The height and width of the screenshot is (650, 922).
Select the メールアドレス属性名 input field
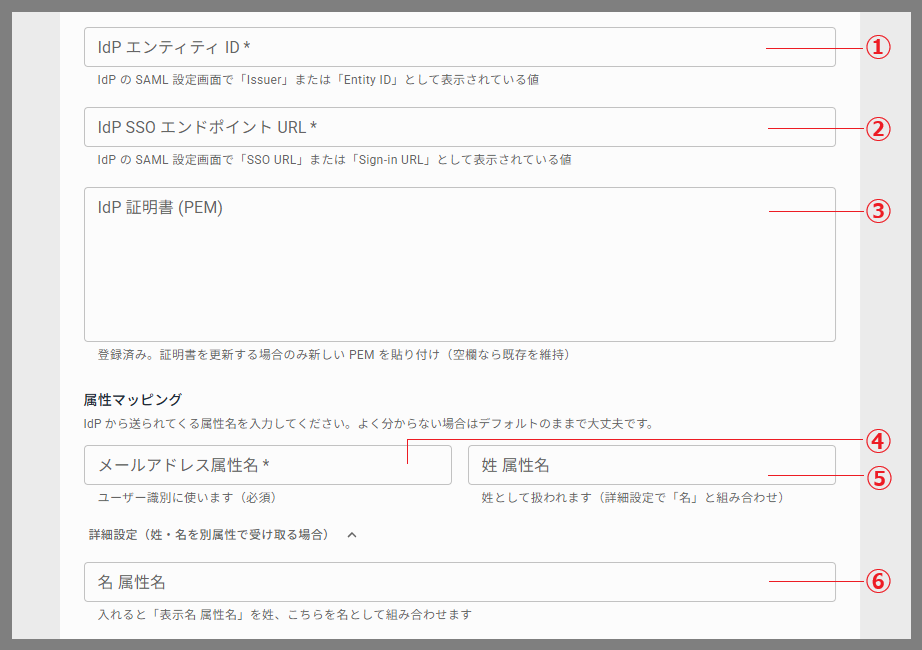tap(268, 465)
